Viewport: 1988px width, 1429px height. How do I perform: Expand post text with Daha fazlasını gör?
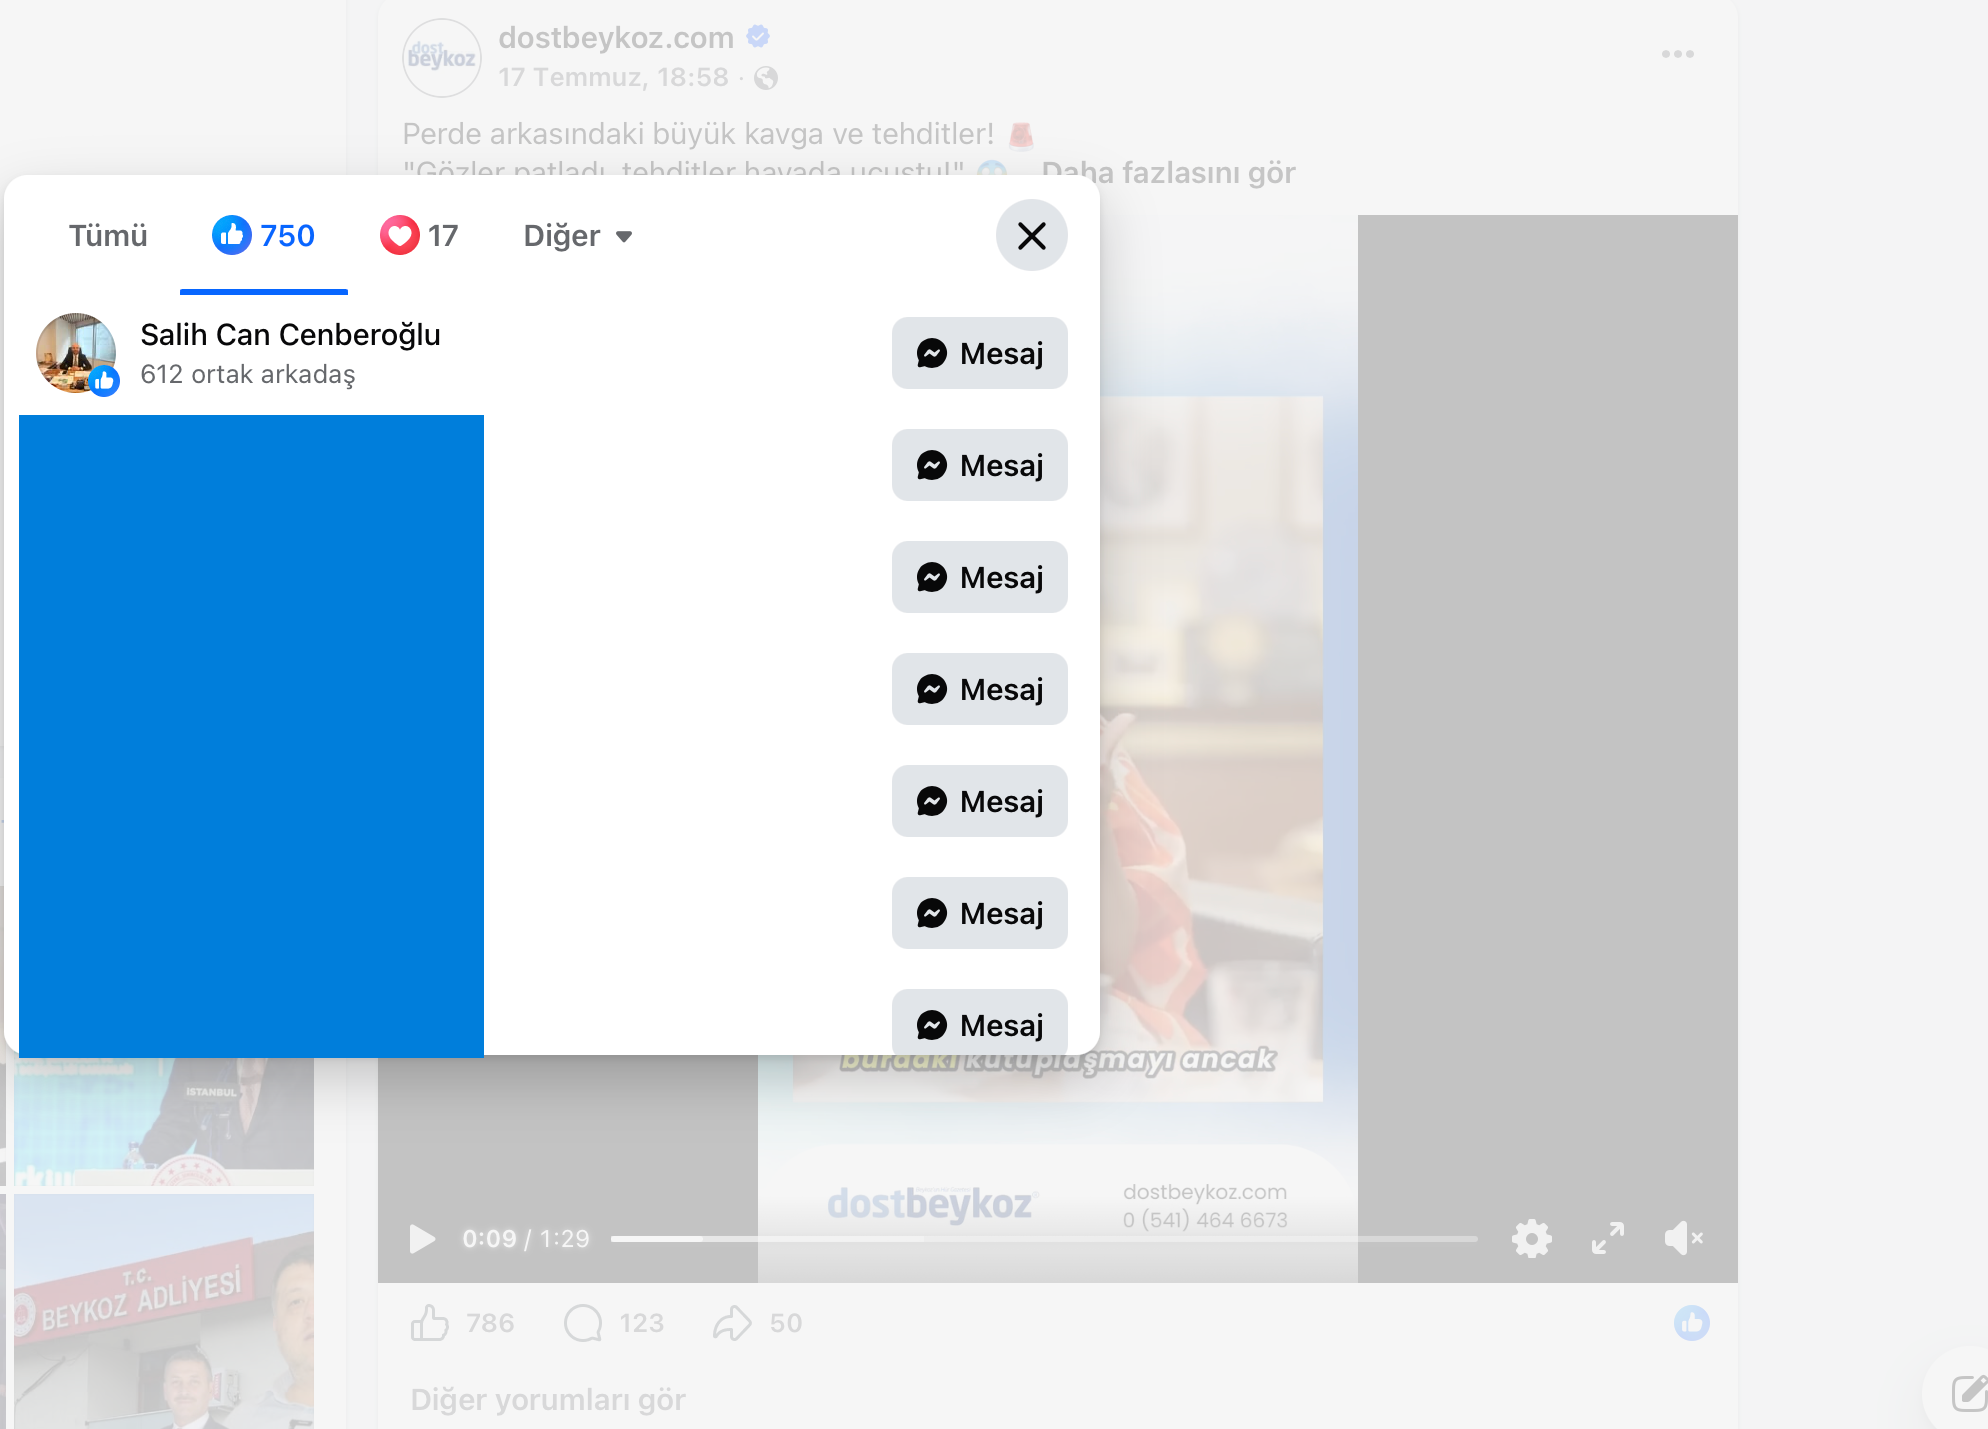click(1168, 173)
